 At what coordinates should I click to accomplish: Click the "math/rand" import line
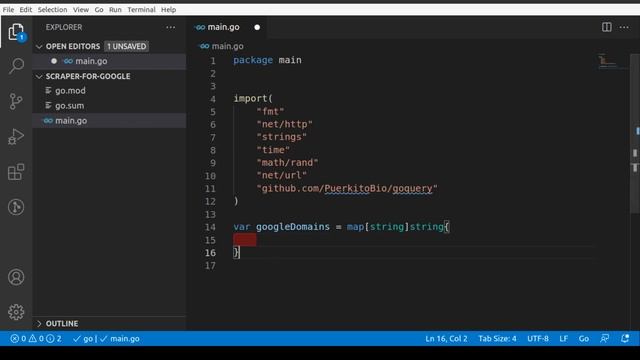tap(287, 162)
